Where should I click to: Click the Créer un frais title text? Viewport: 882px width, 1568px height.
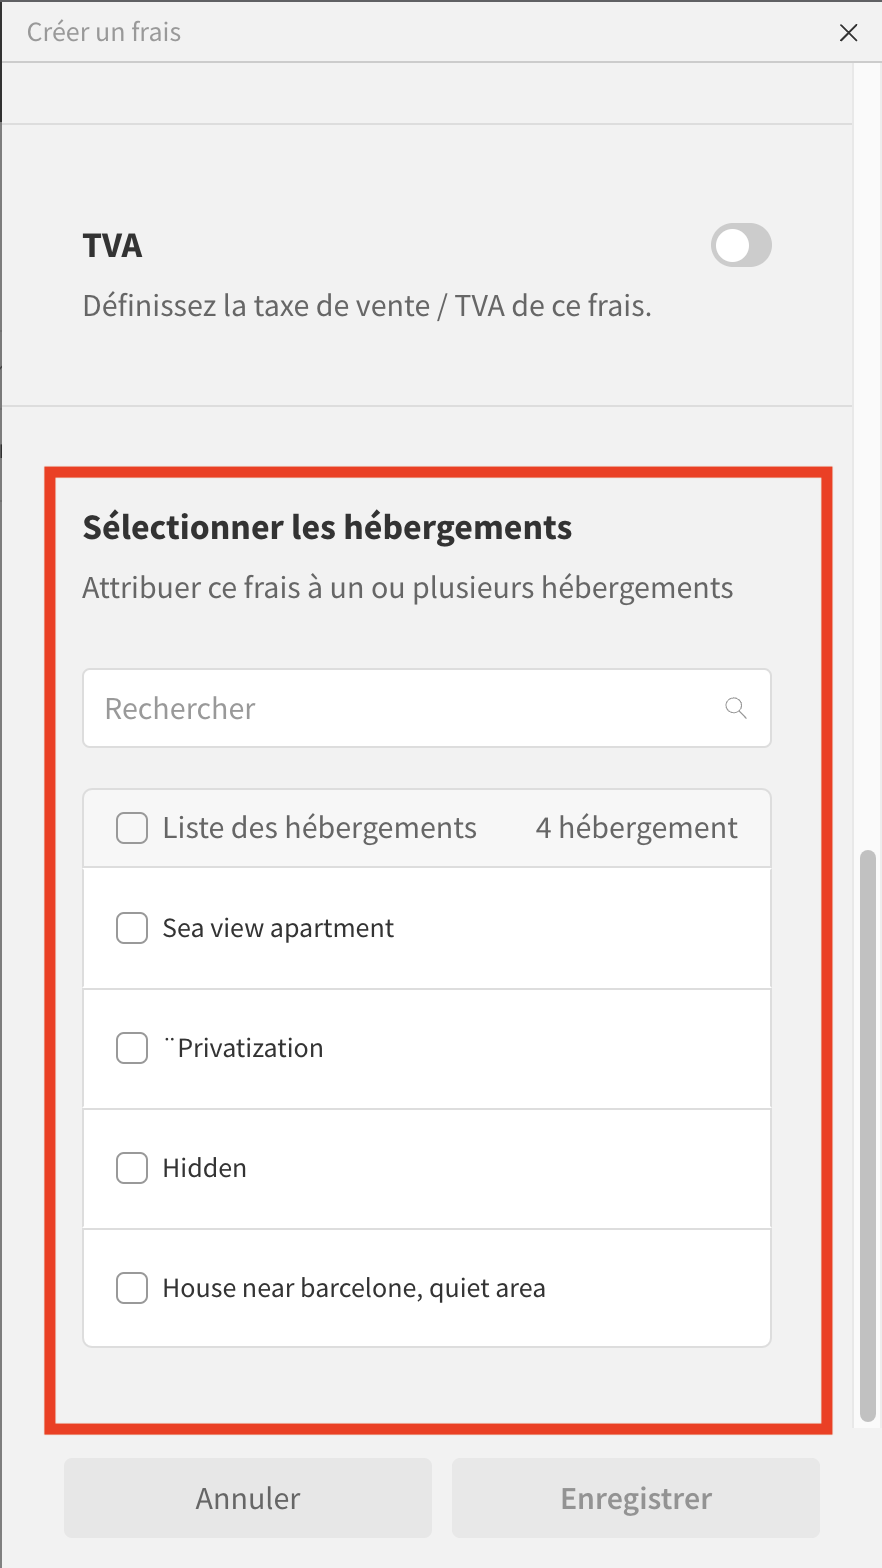[104, 32]
